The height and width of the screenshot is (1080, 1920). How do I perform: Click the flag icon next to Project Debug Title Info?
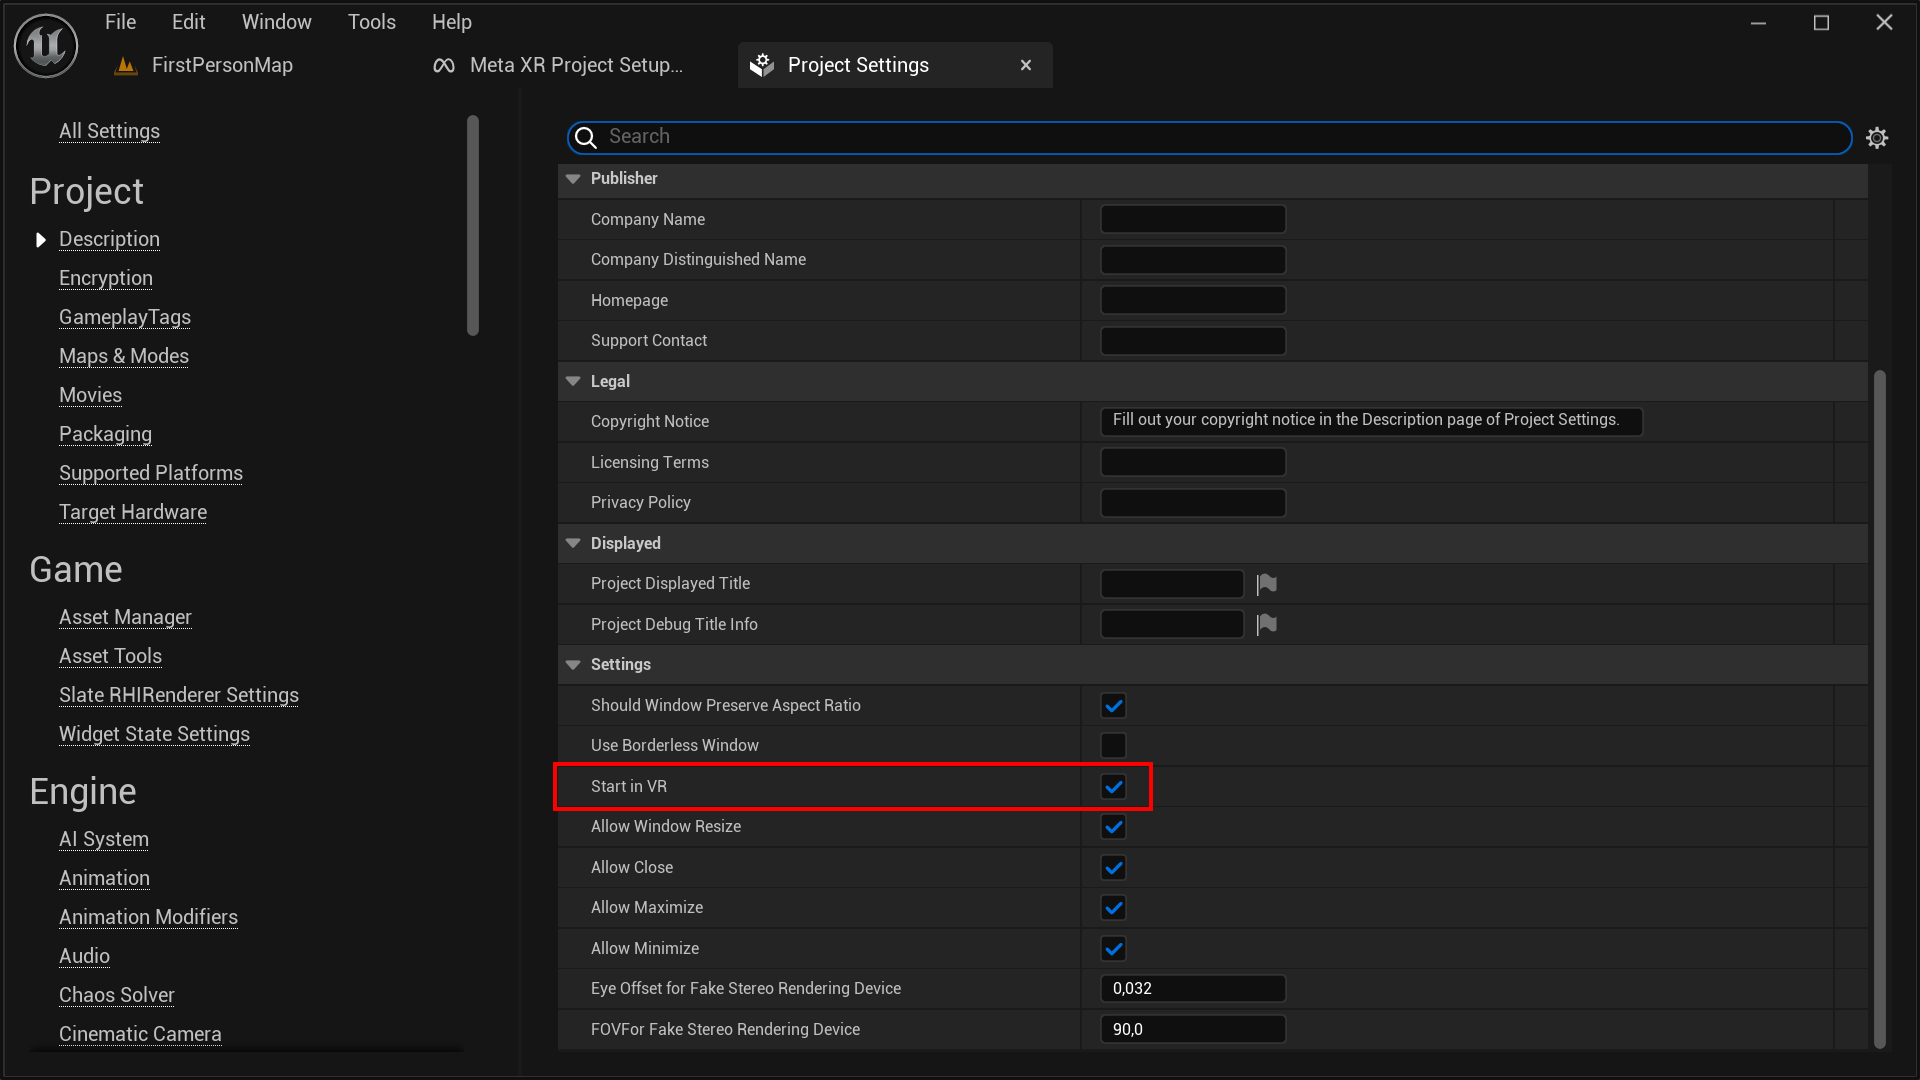coord(1266,624)
